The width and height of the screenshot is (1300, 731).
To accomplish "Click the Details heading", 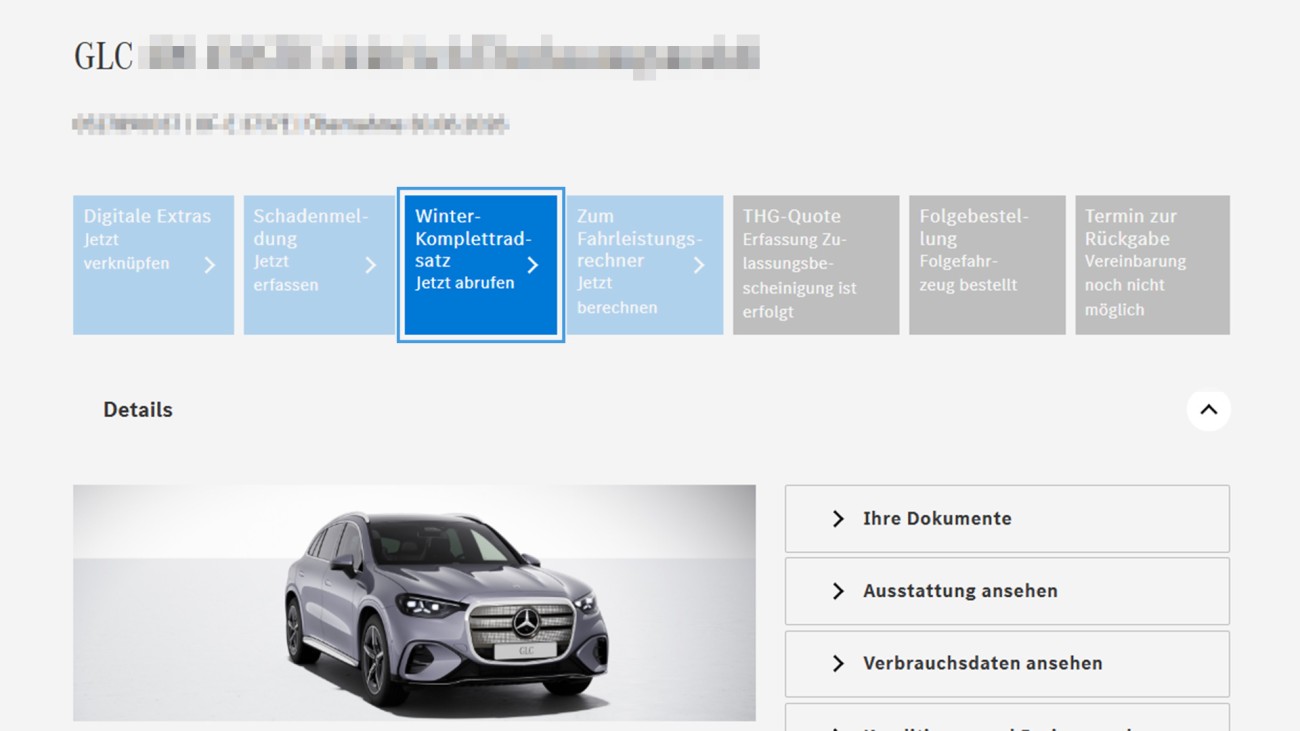I will (138, 410).
